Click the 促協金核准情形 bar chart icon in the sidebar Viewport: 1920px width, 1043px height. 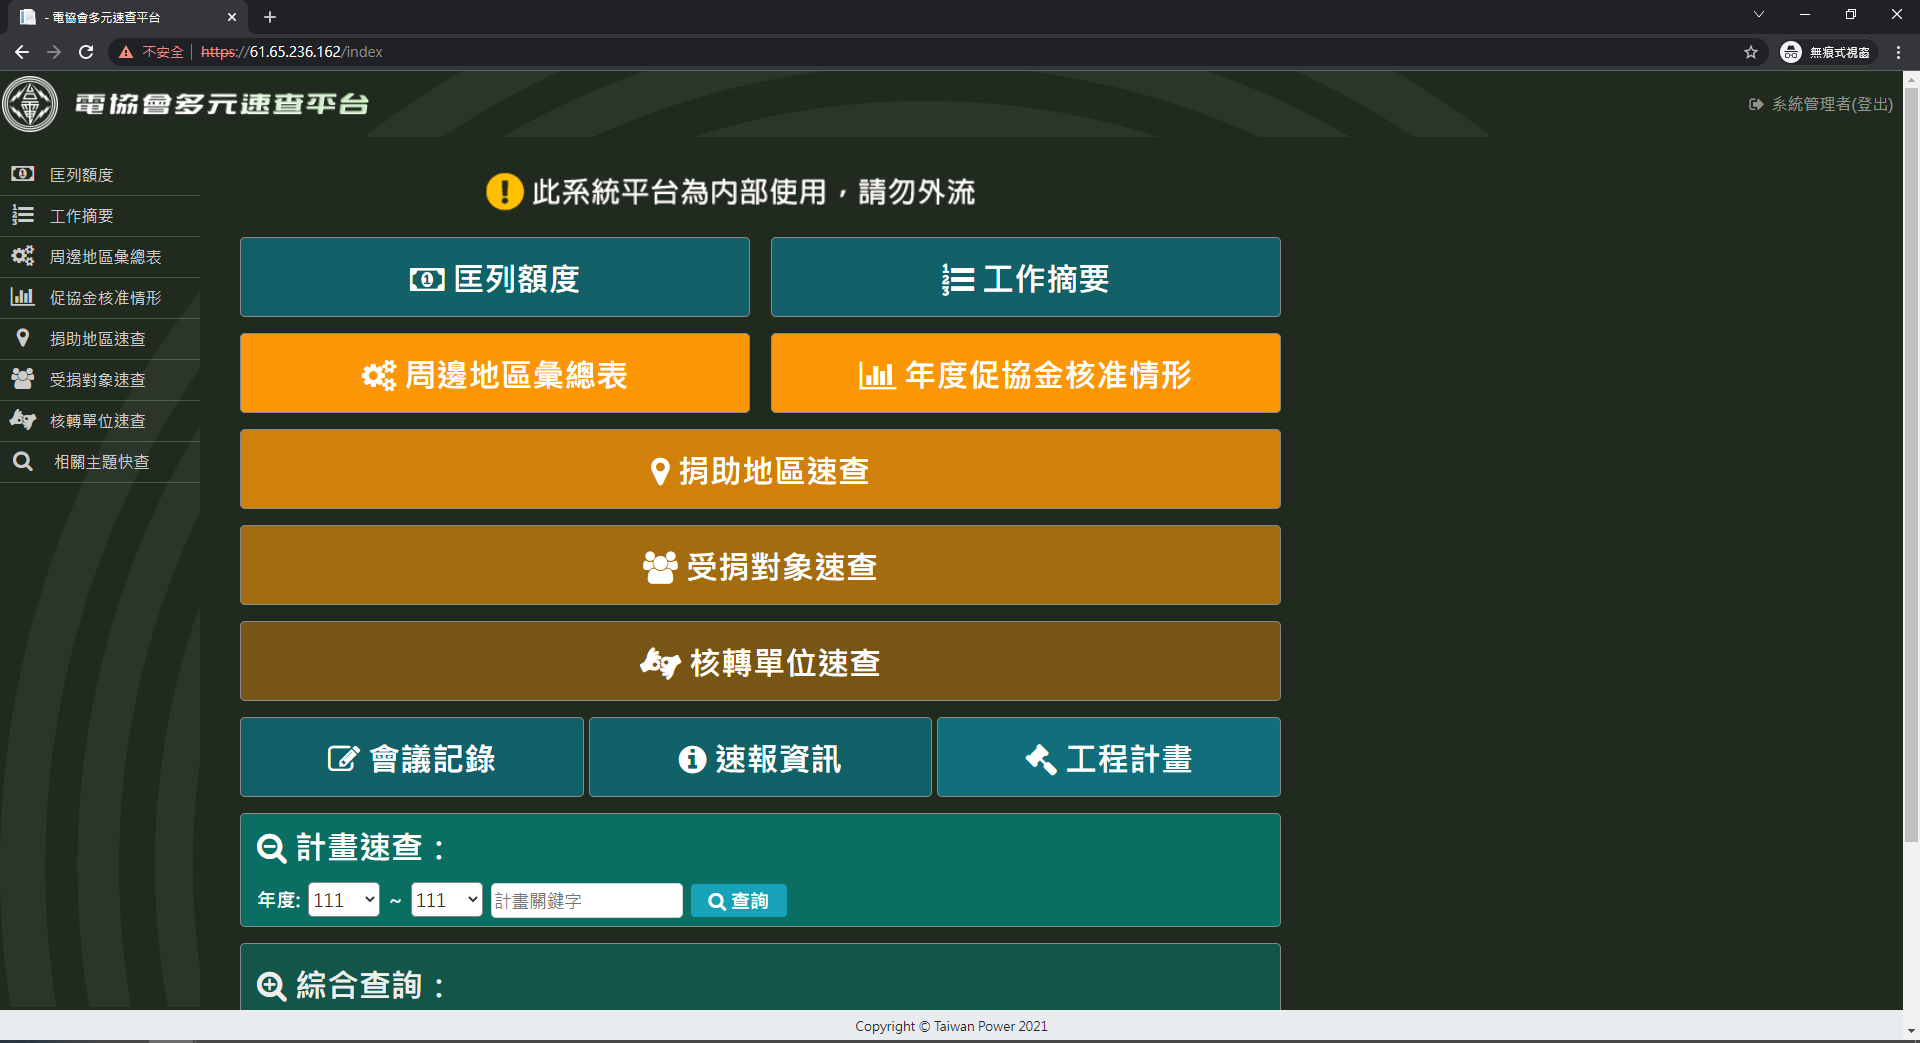tap(23, 297)
